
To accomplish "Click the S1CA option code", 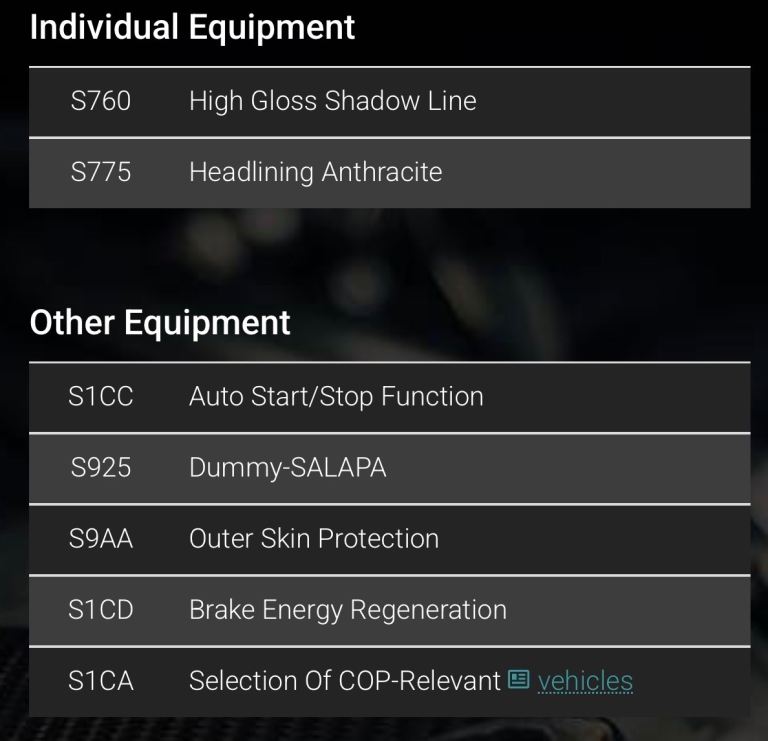I will click(100, 682).
